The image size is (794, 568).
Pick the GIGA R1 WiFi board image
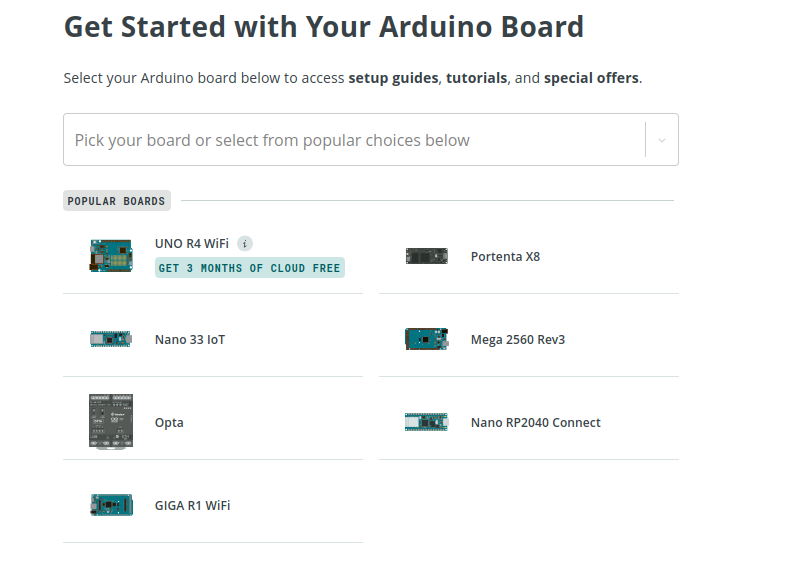pos(111,505)
